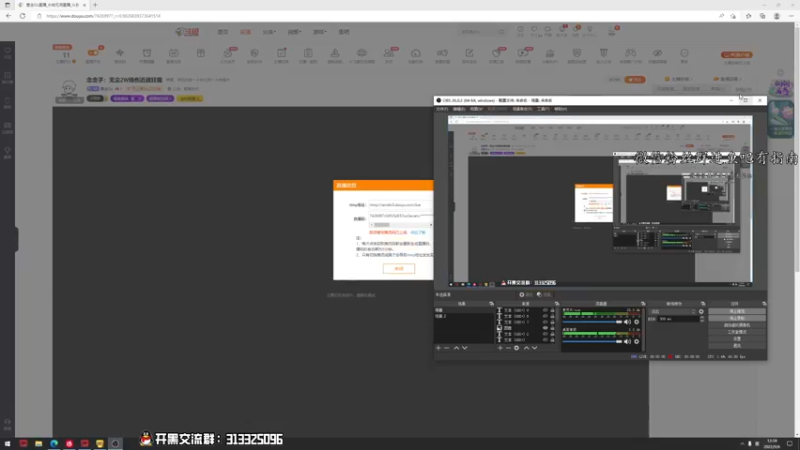Add a new source in OBS sources panel

pos(500,348)
